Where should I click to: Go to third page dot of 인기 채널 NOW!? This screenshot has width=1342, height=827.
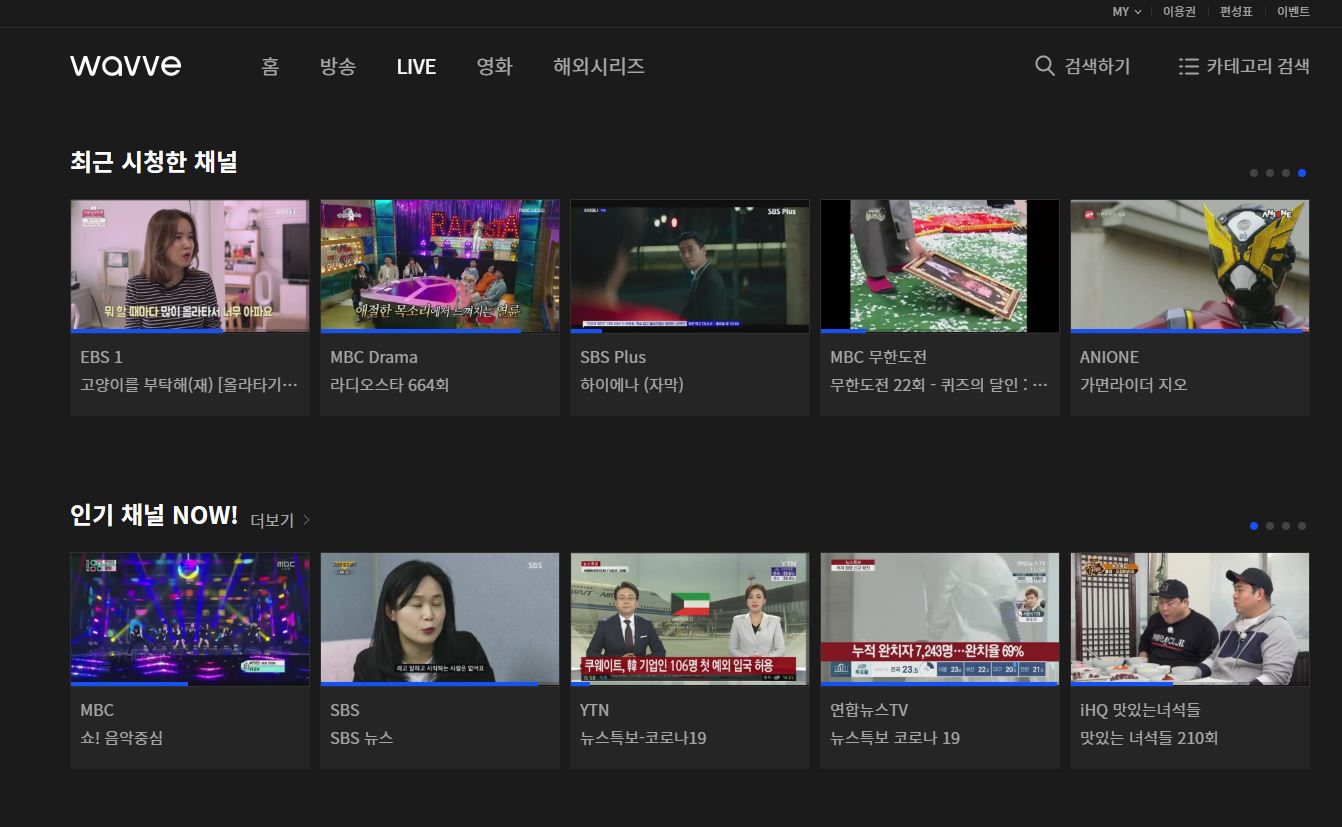coord(1286,526)
